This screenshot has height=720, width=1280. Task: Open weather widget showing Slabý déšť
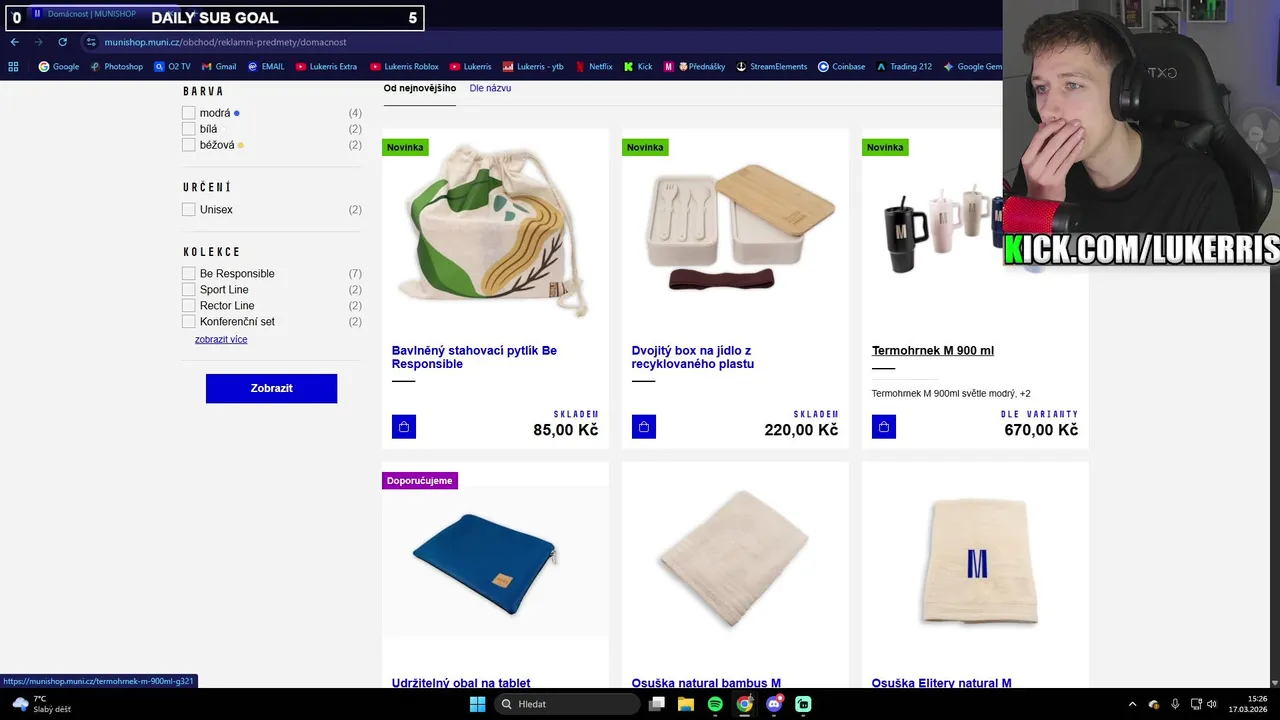click(x=40, y=704)
